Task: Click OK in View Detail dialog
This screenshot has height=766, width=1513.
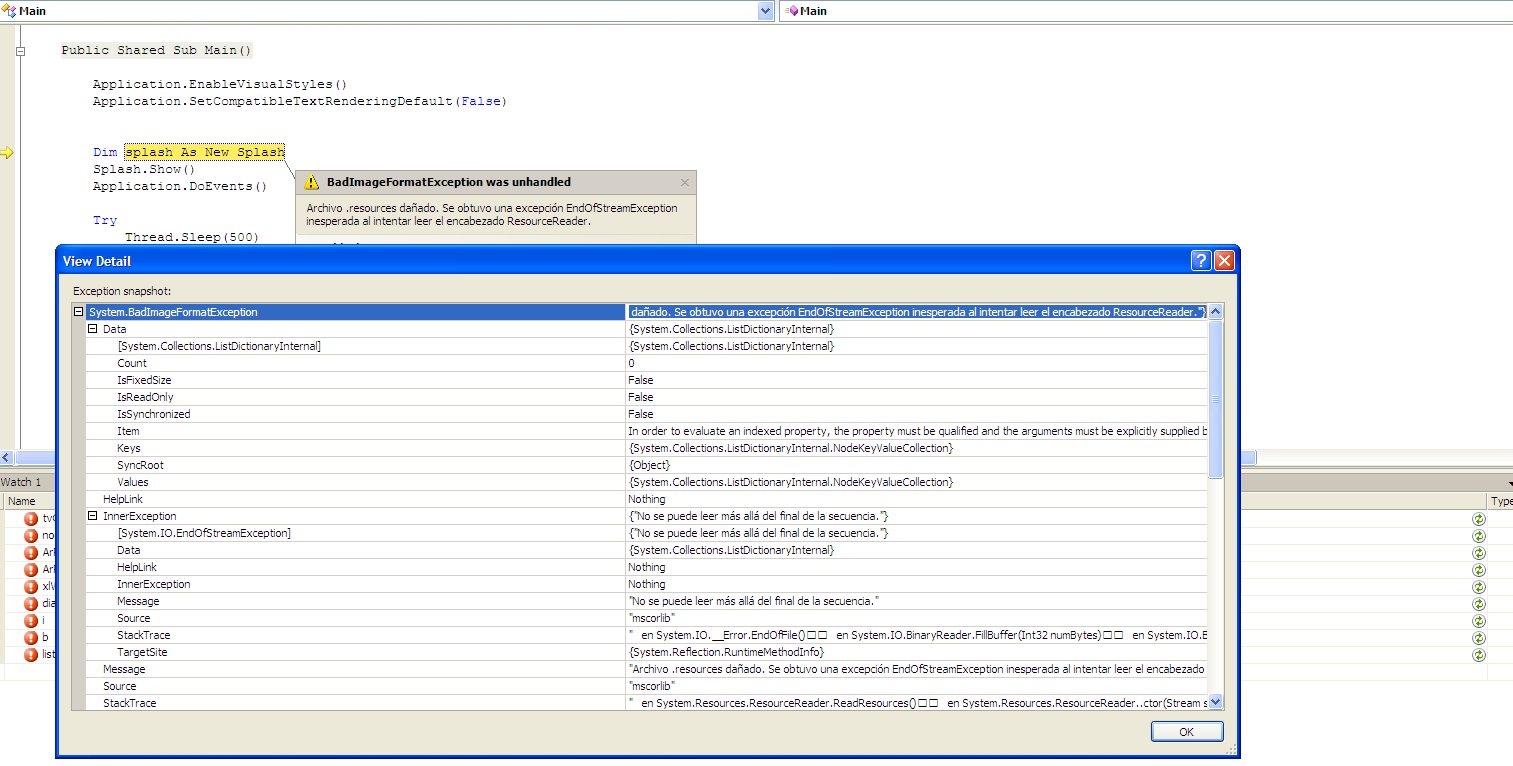Action: coord(1187,732)
